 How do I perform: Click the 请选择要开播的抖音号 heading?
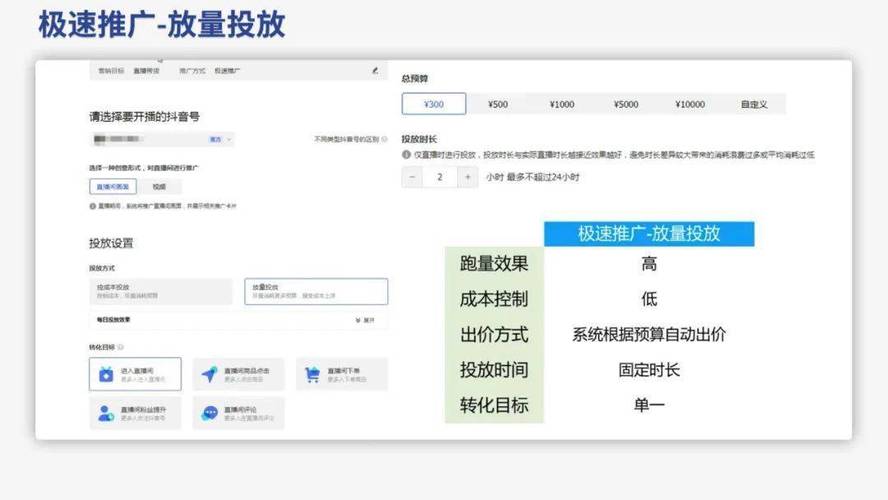144,117
